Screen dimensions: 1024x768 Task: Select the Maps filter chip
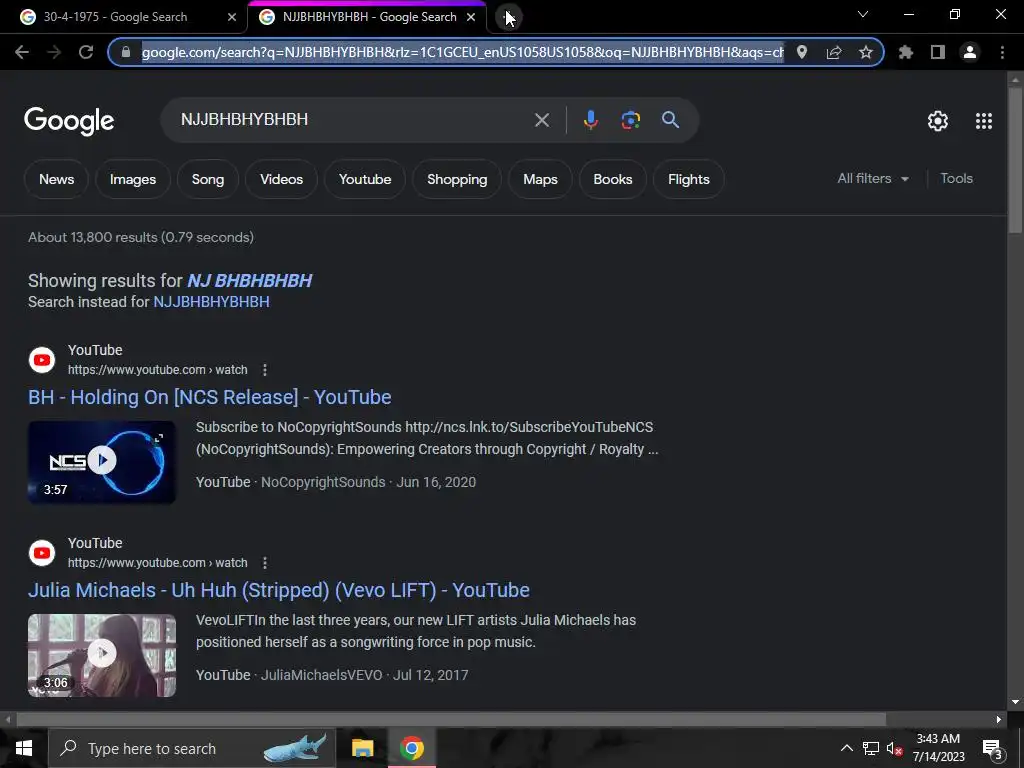[x=540, y=179]
